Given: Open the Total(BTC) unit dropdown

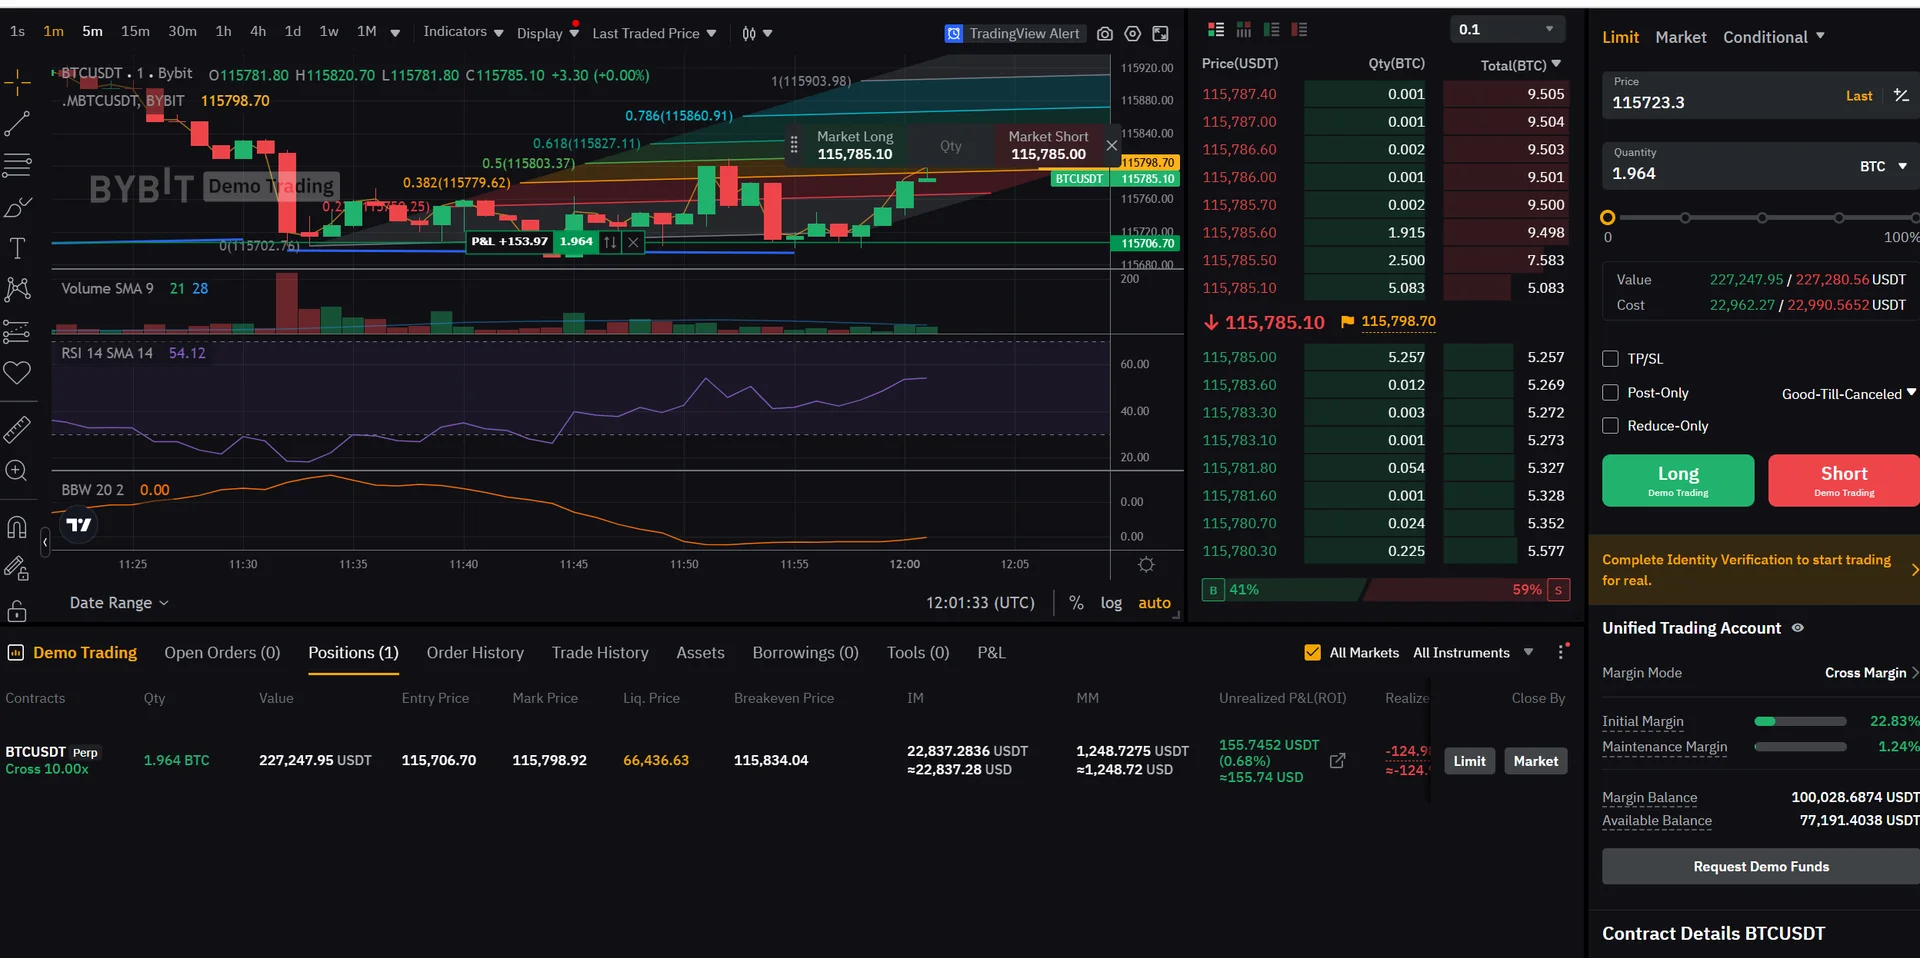Looking at the screenshot, I should pos(1521,65).
